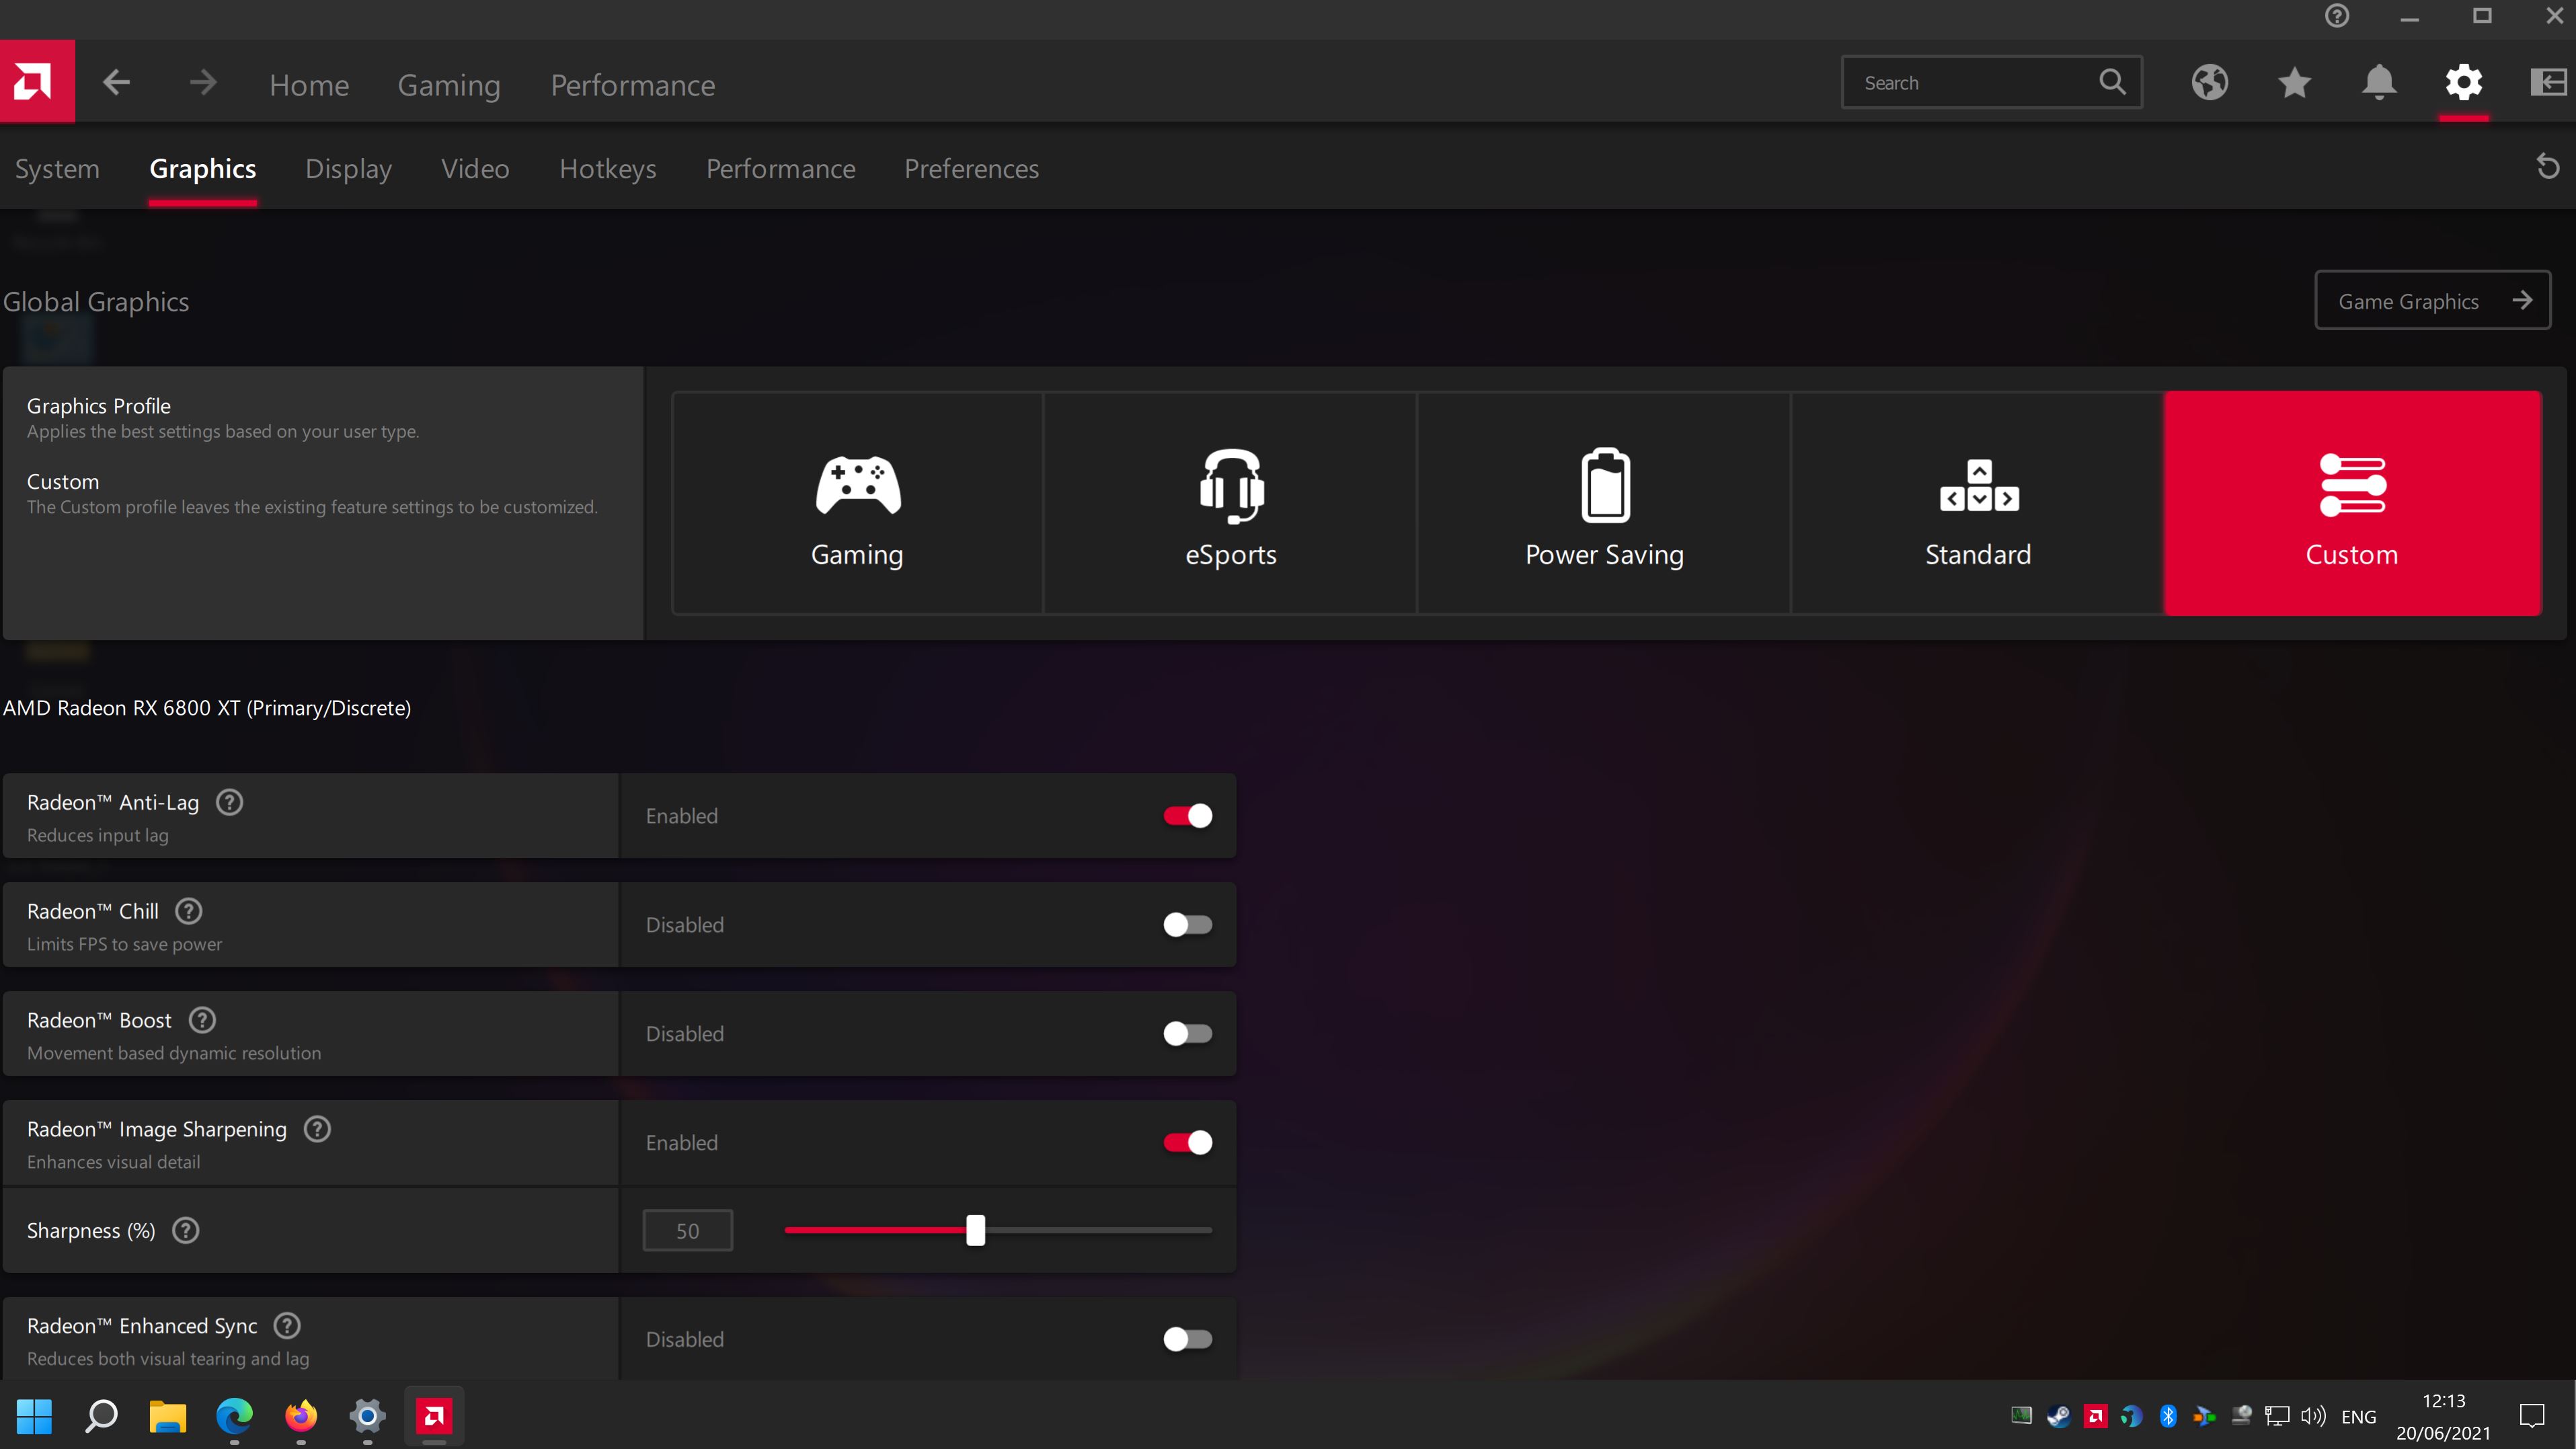2576x1449 pixels.
Task: Switch to the Display tab
Action: coord(348,169)
